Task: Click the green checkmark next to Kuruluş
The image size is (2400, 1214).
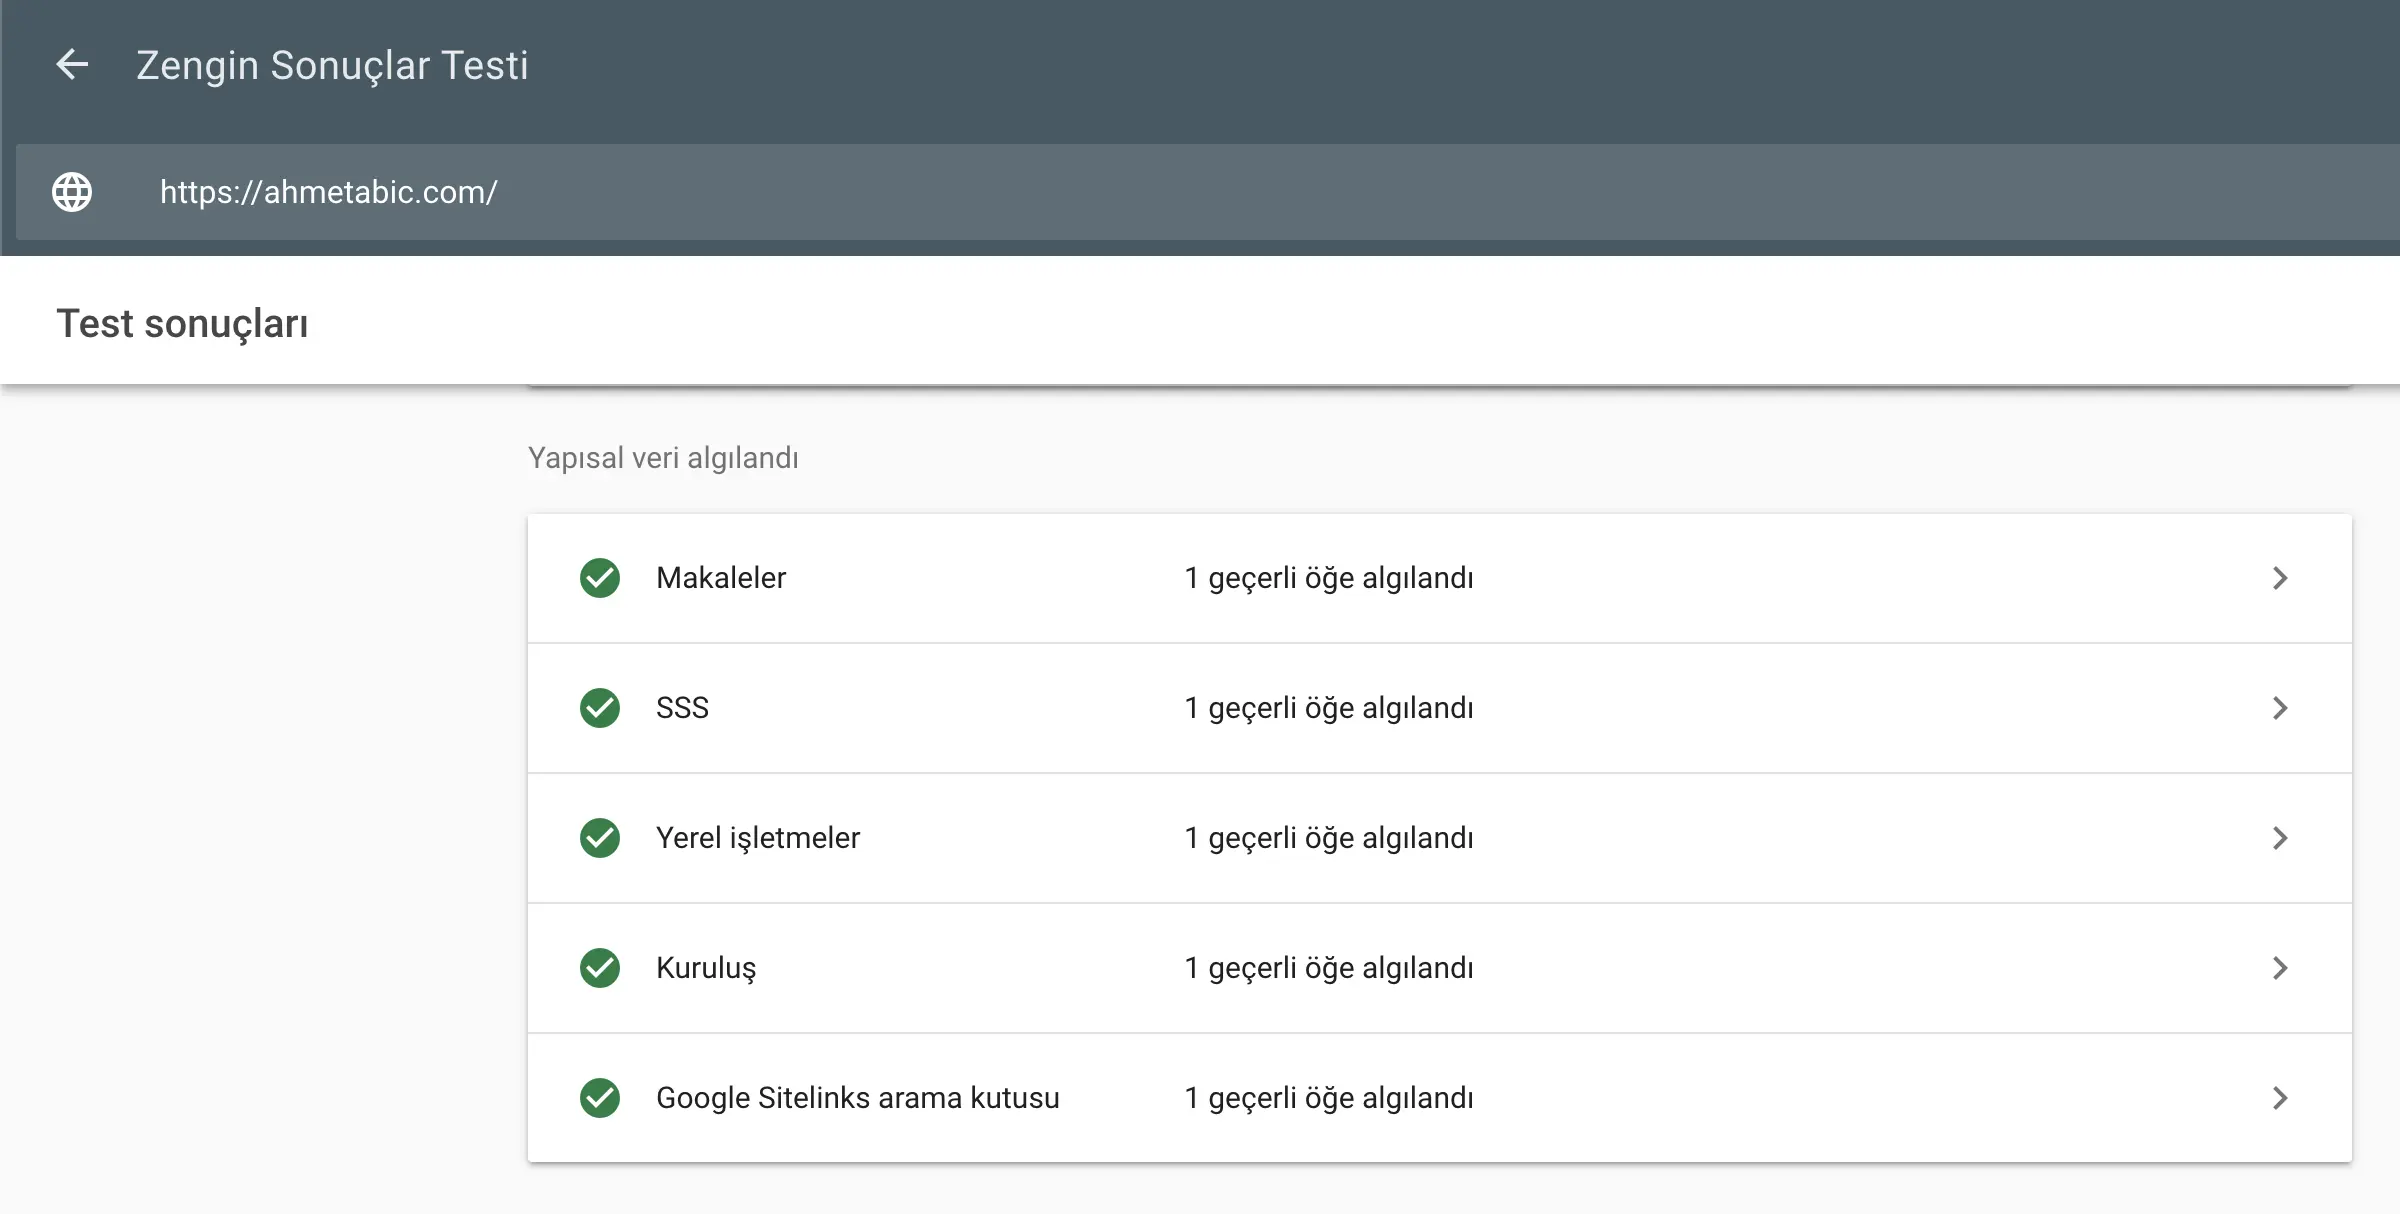Action: click(600, 968)
